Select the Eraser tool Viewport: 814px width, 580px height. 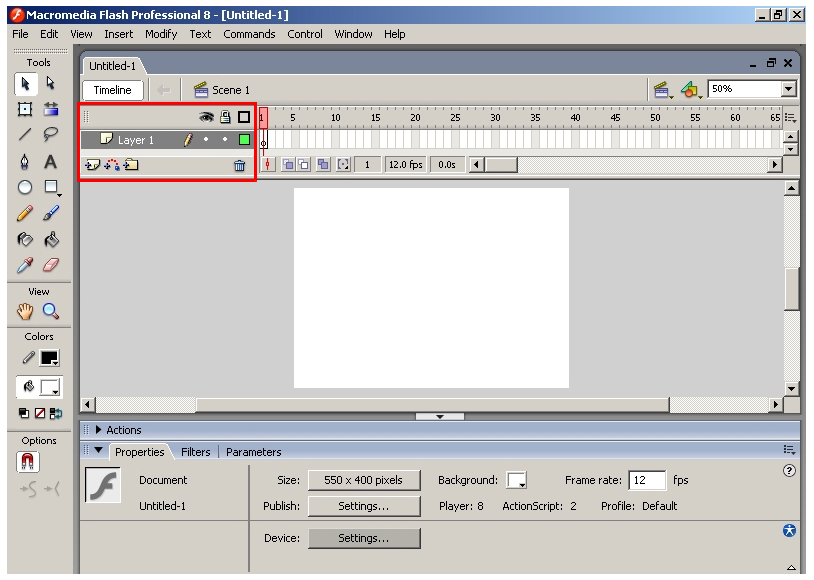pos(51,265)
